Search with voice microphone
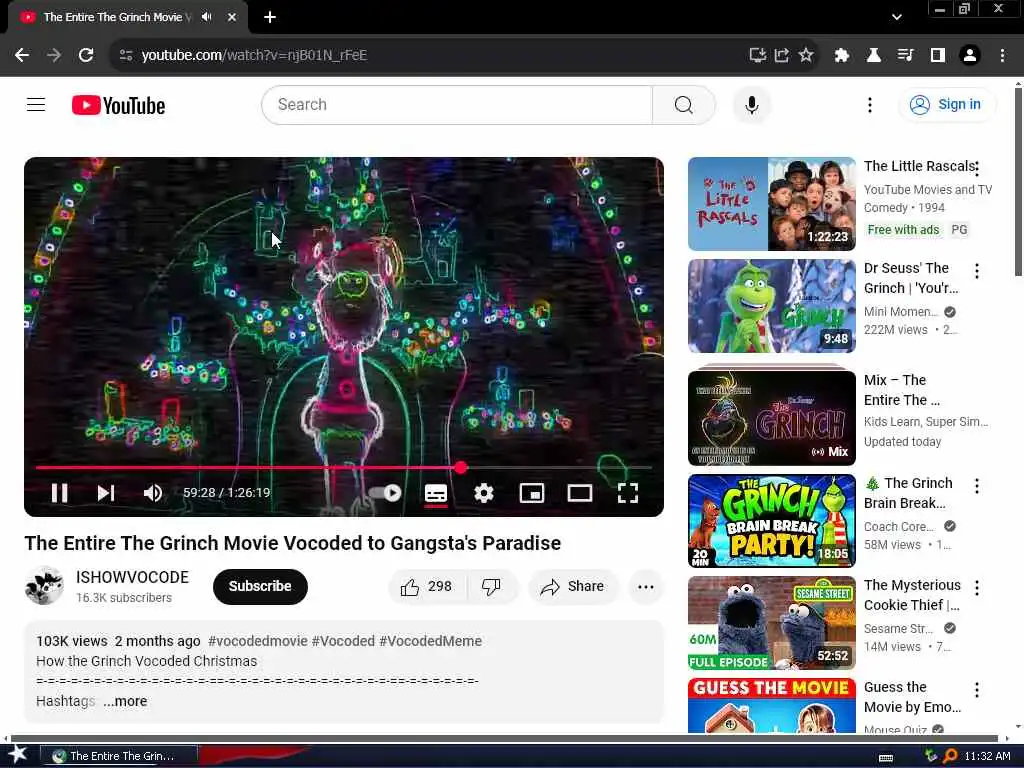The image size is (1024, 768). (x=752, y=104)
